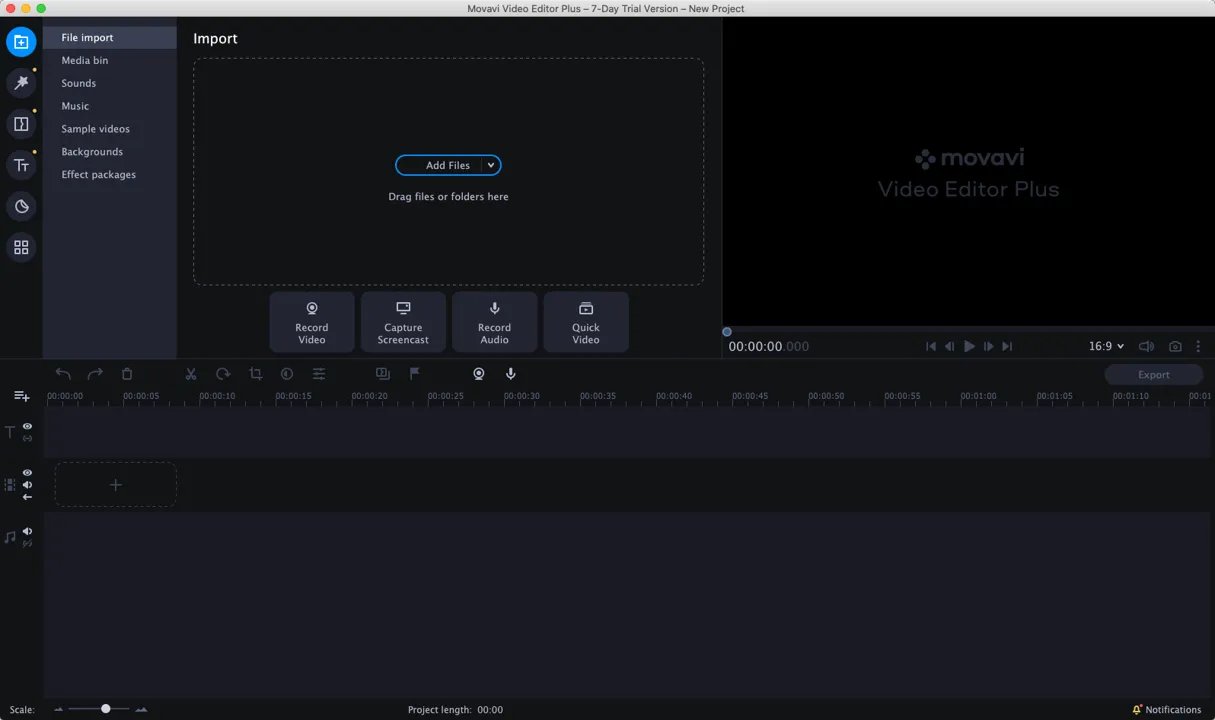Click the preview timecode 00:00:00.000
1215x720 pixels.
769,346
